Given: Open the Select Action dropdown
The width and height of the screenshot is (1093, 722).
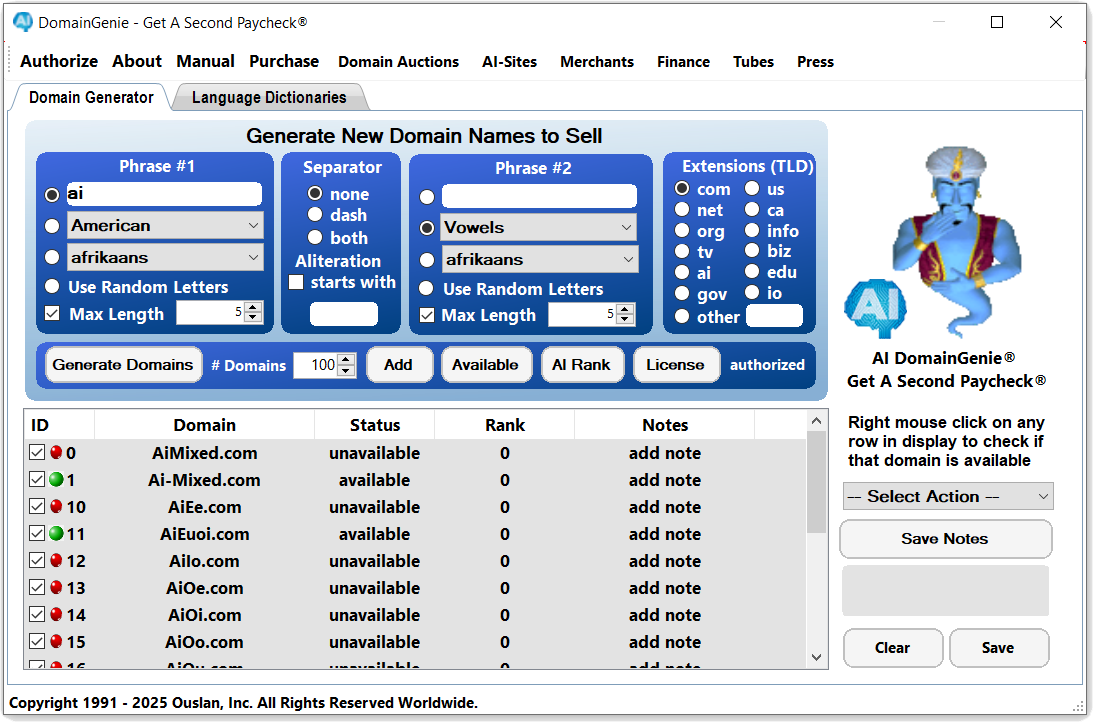Looking at the screenshot, I should 948,496.
